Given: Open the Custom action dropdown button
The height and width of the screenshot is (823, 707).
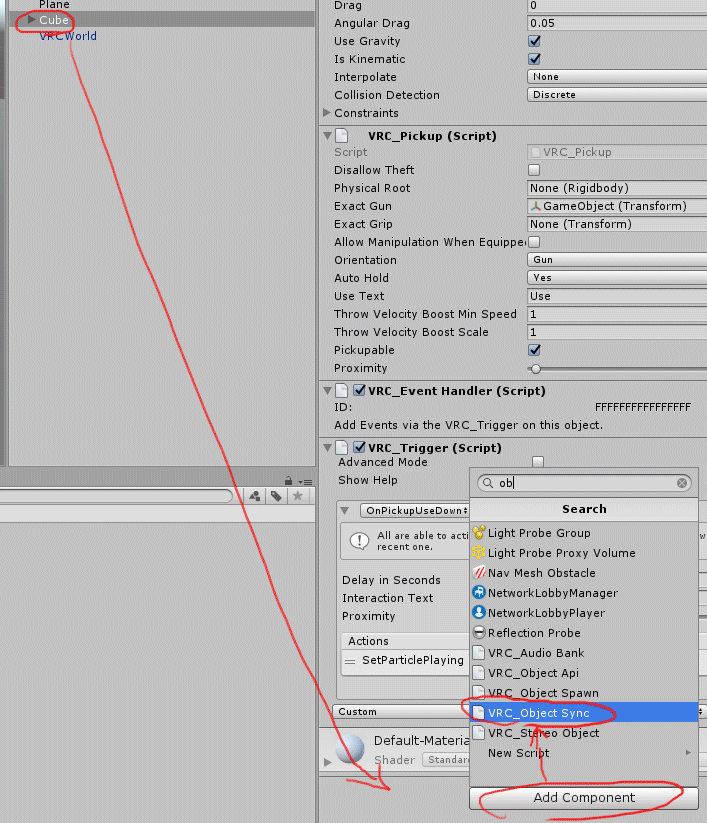Looking at the screenshot, I should coord(402,712).
